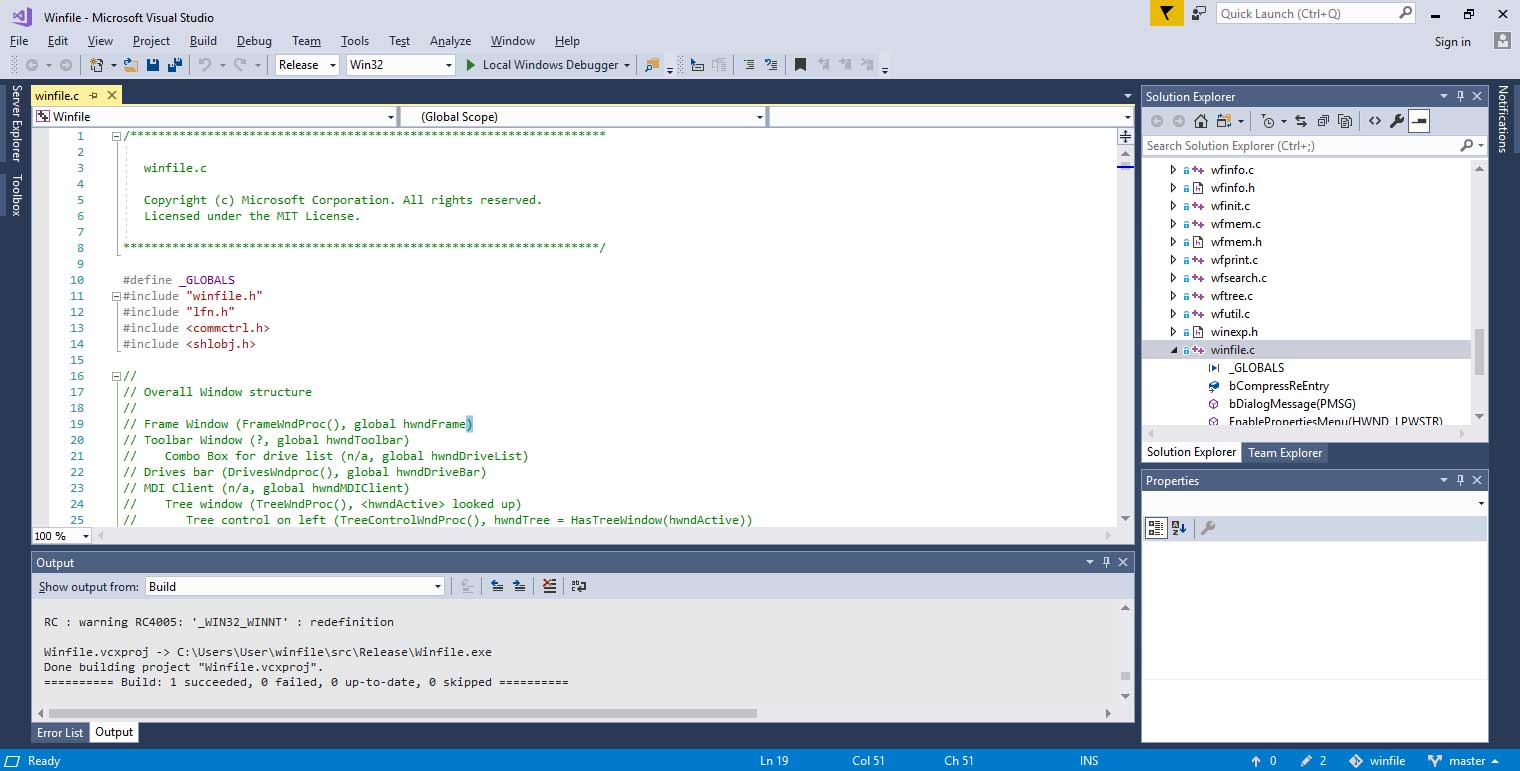This screenshot has width=1520, height=771.
Task: Click the user account icon near Sign in
Action: 1502,41
